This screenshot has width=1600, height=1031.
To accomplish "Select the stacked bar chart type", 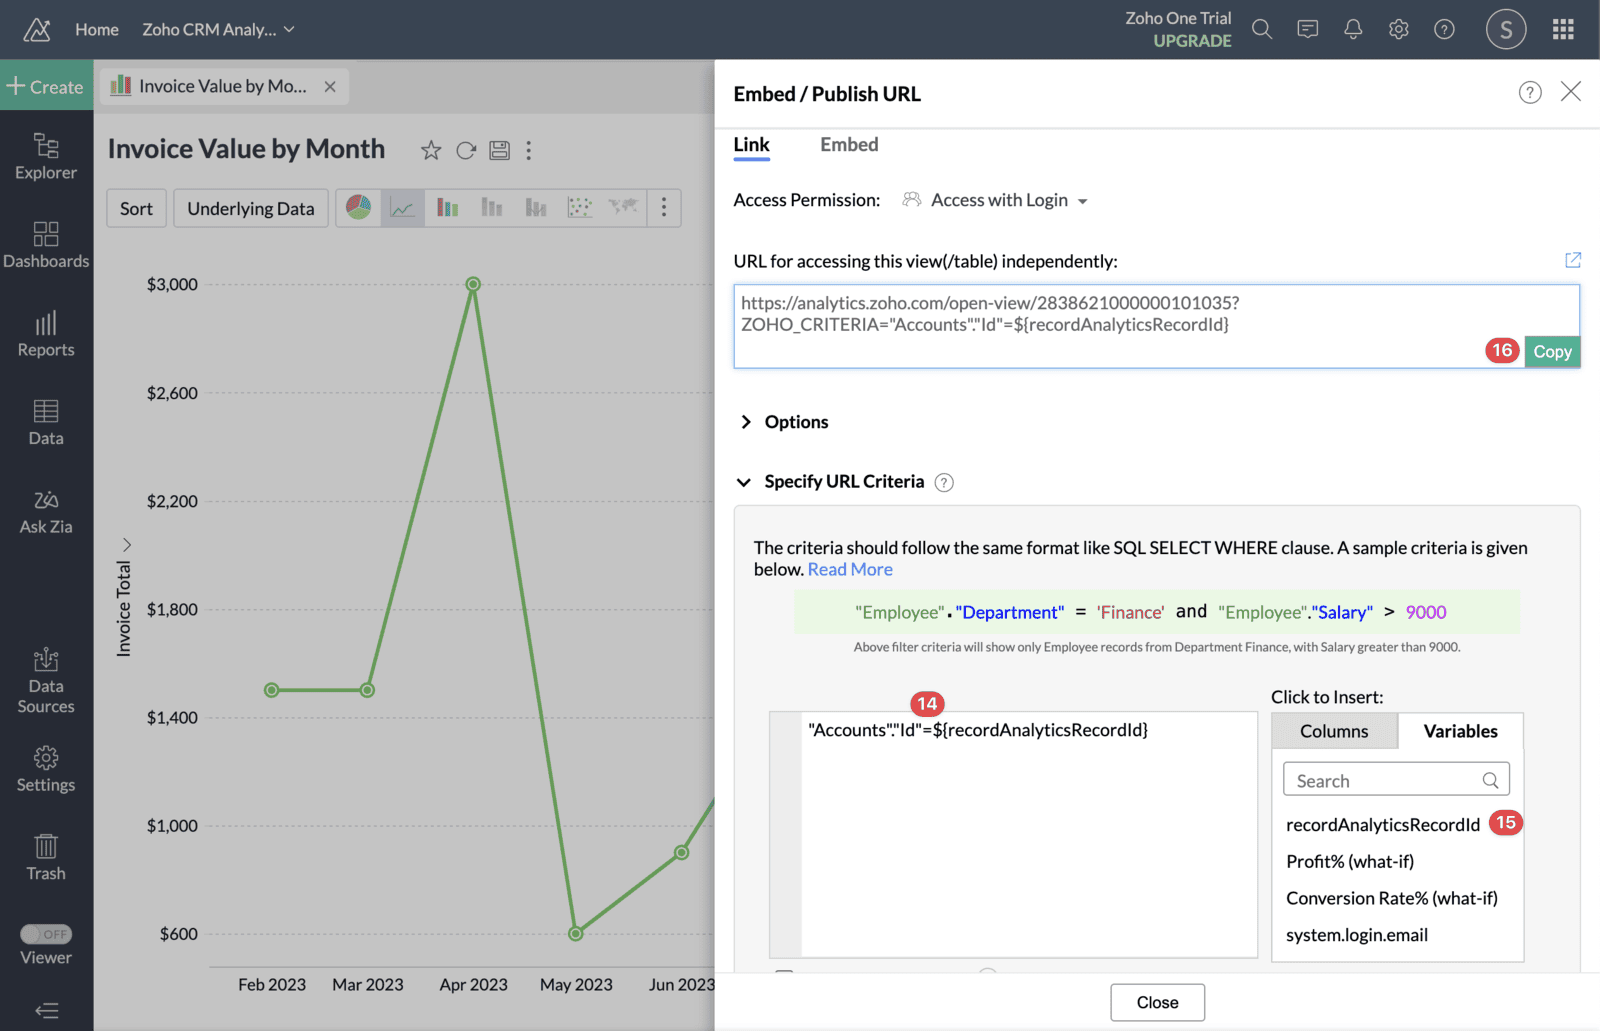I will tap(491, 208).
